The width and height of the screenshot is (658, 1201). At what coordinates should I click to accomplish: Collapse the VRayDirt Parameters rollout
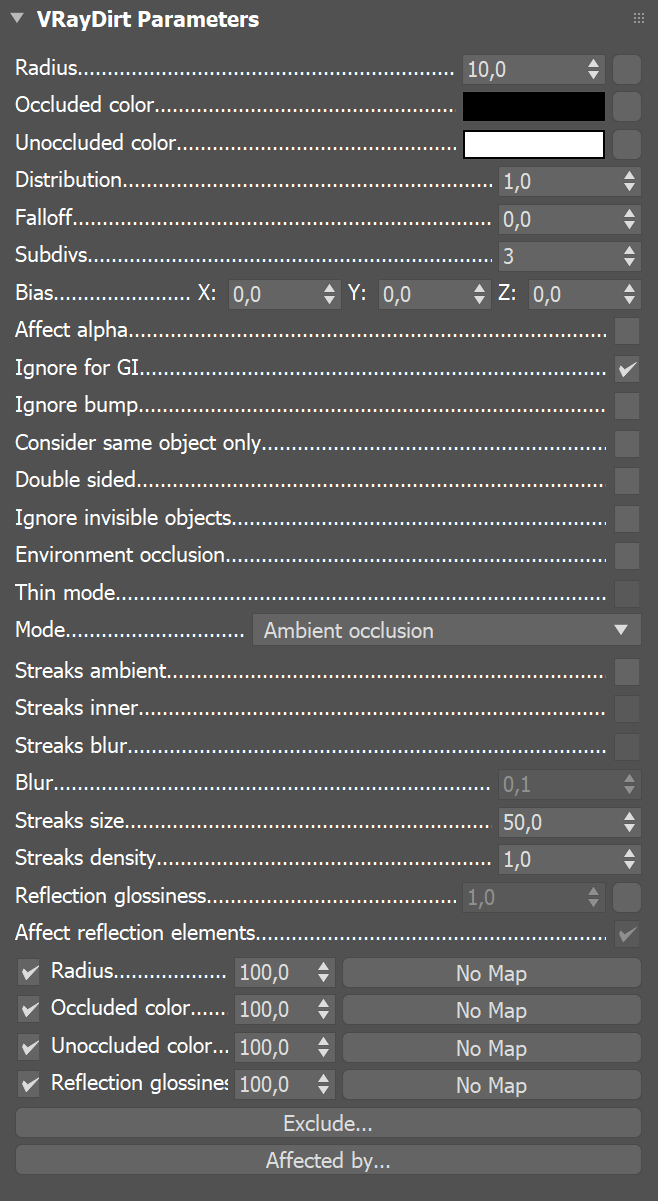tap(16, 18)
